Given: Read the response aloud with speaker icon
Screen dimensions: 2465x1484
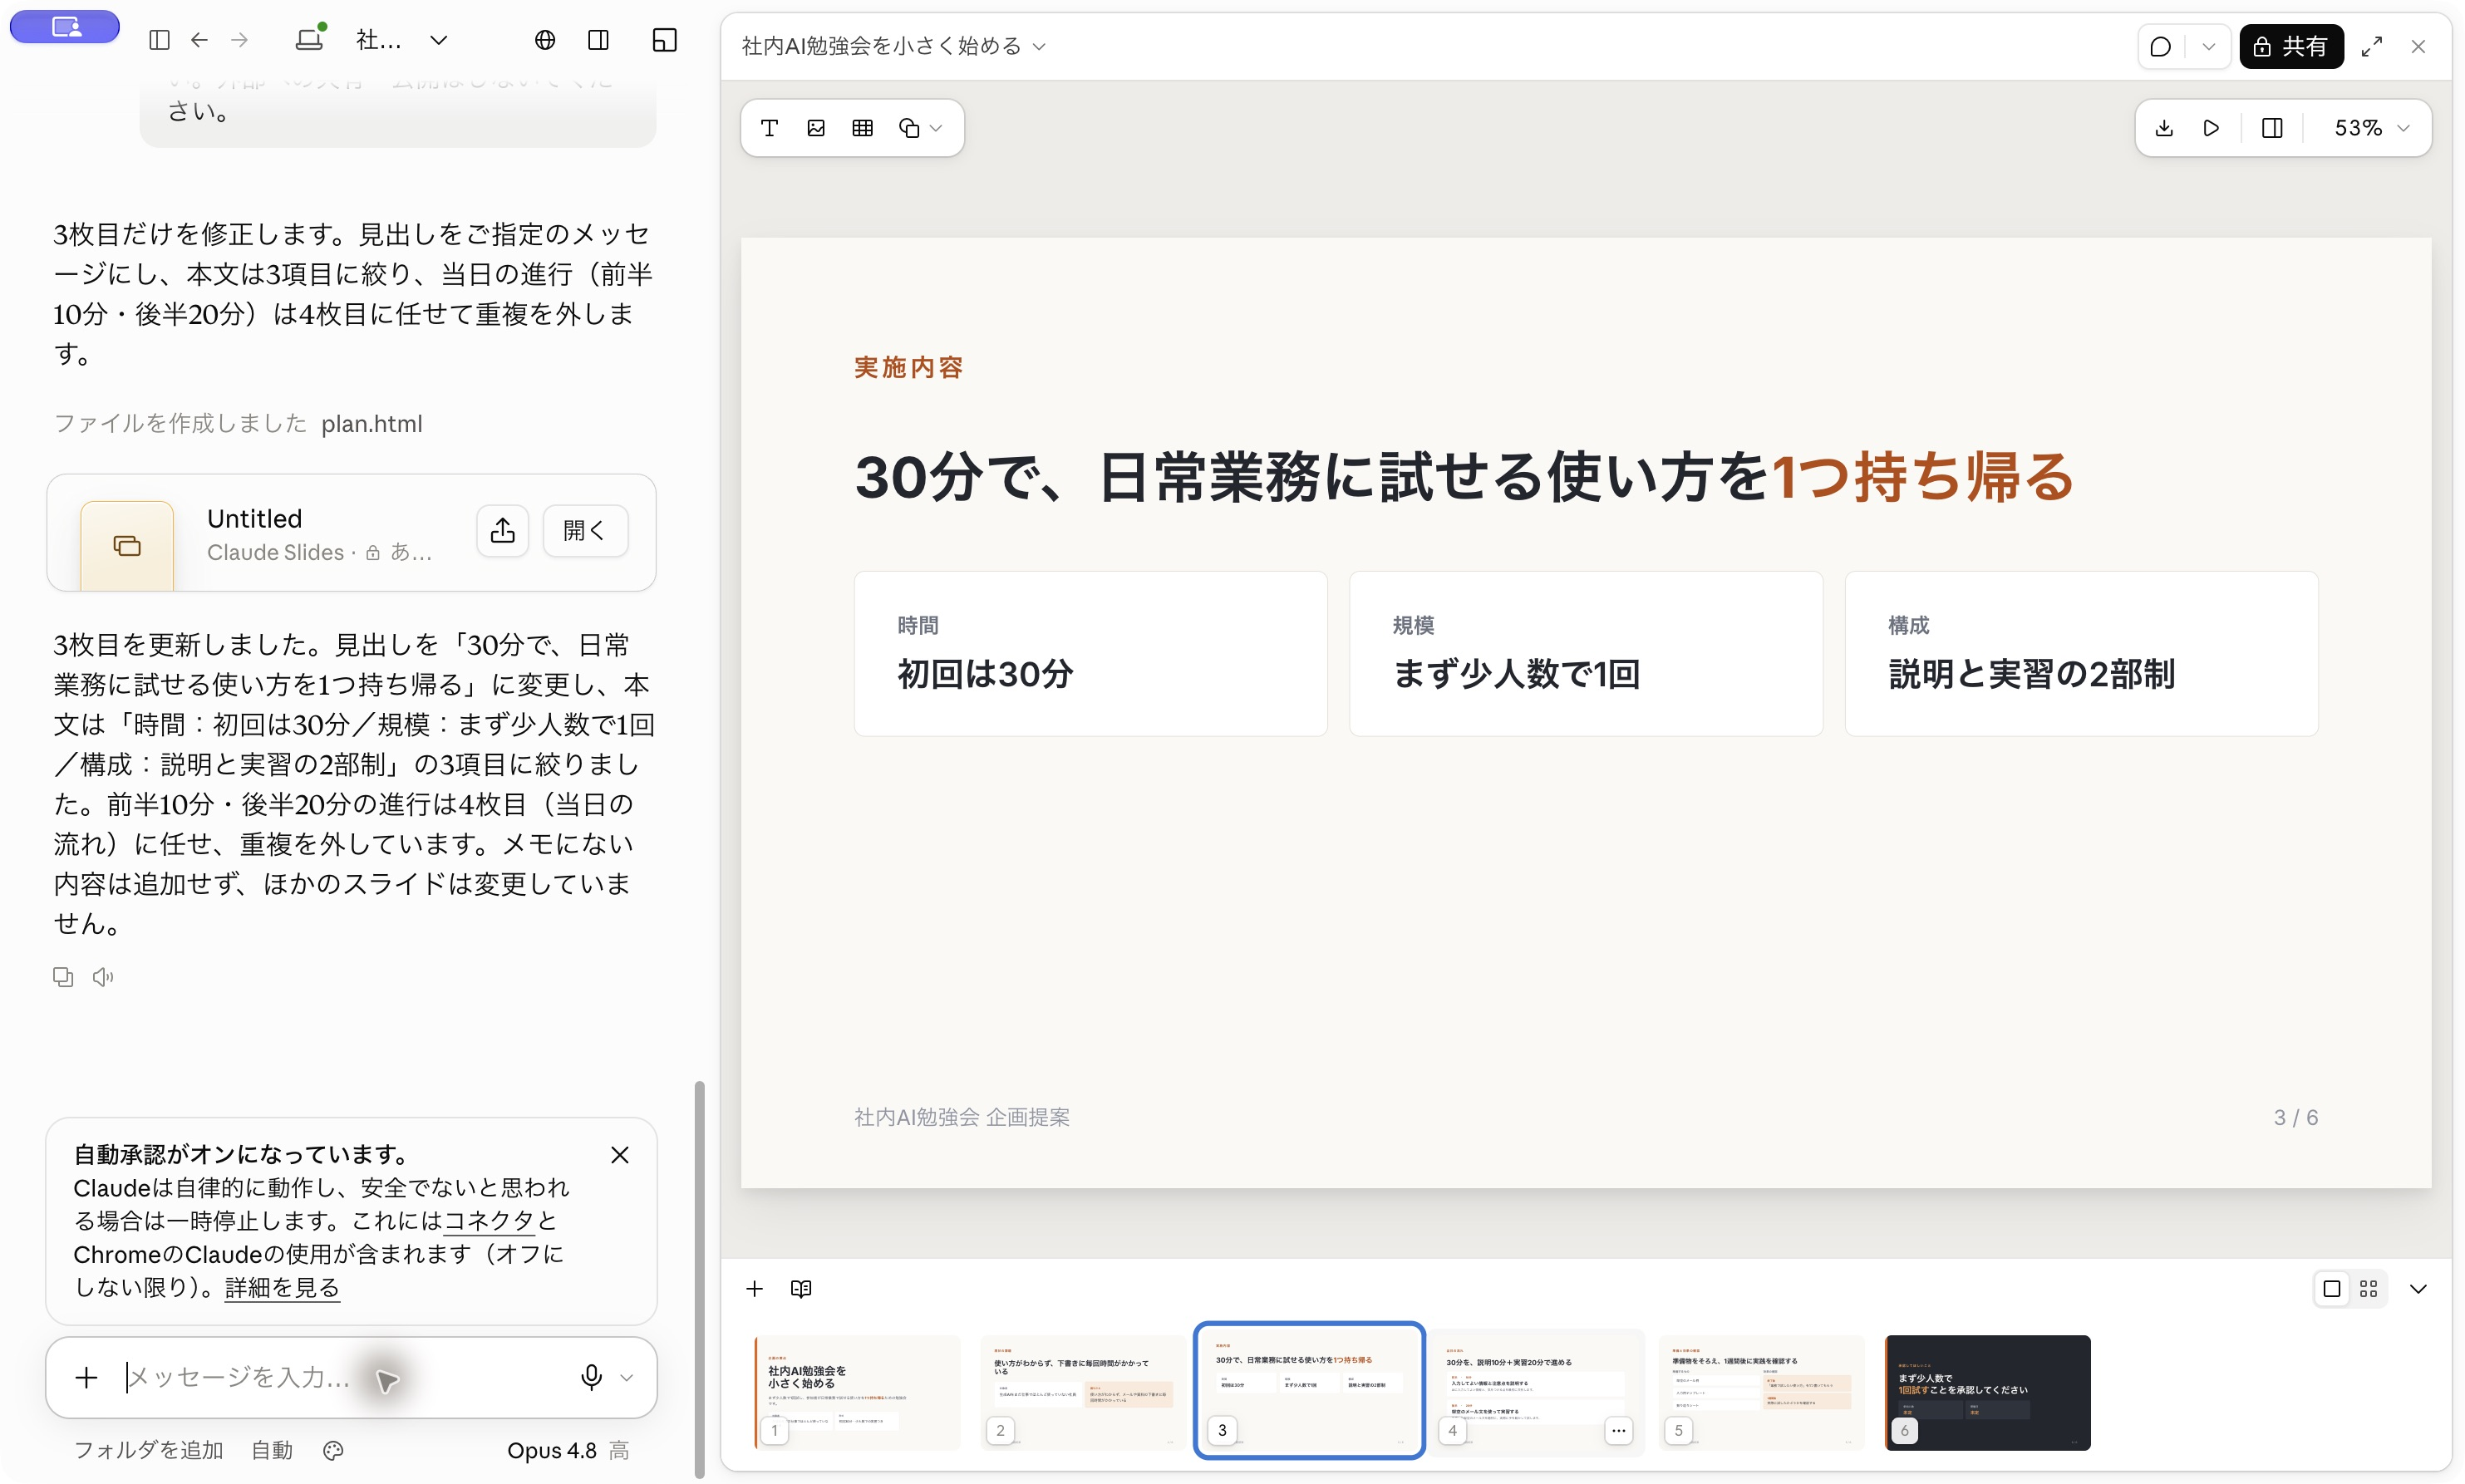Looking at the screenshot, I should pyautogui.click(x=103, y=977).
